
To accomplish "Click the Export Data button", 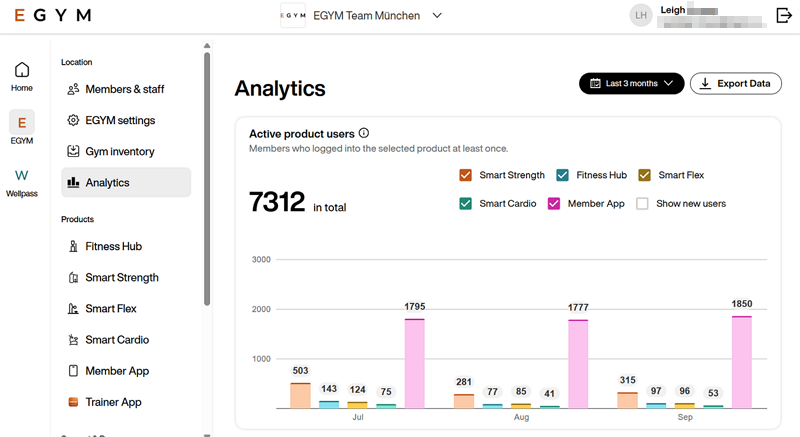I will point(736,84).
